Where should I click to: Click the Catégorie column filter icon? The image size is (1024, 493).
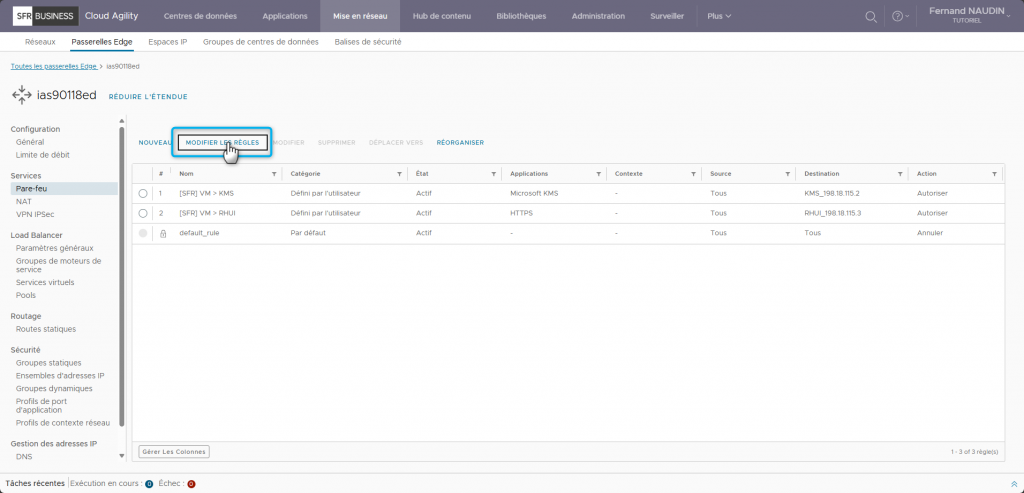pyautogui.click(x=400, y=174)
